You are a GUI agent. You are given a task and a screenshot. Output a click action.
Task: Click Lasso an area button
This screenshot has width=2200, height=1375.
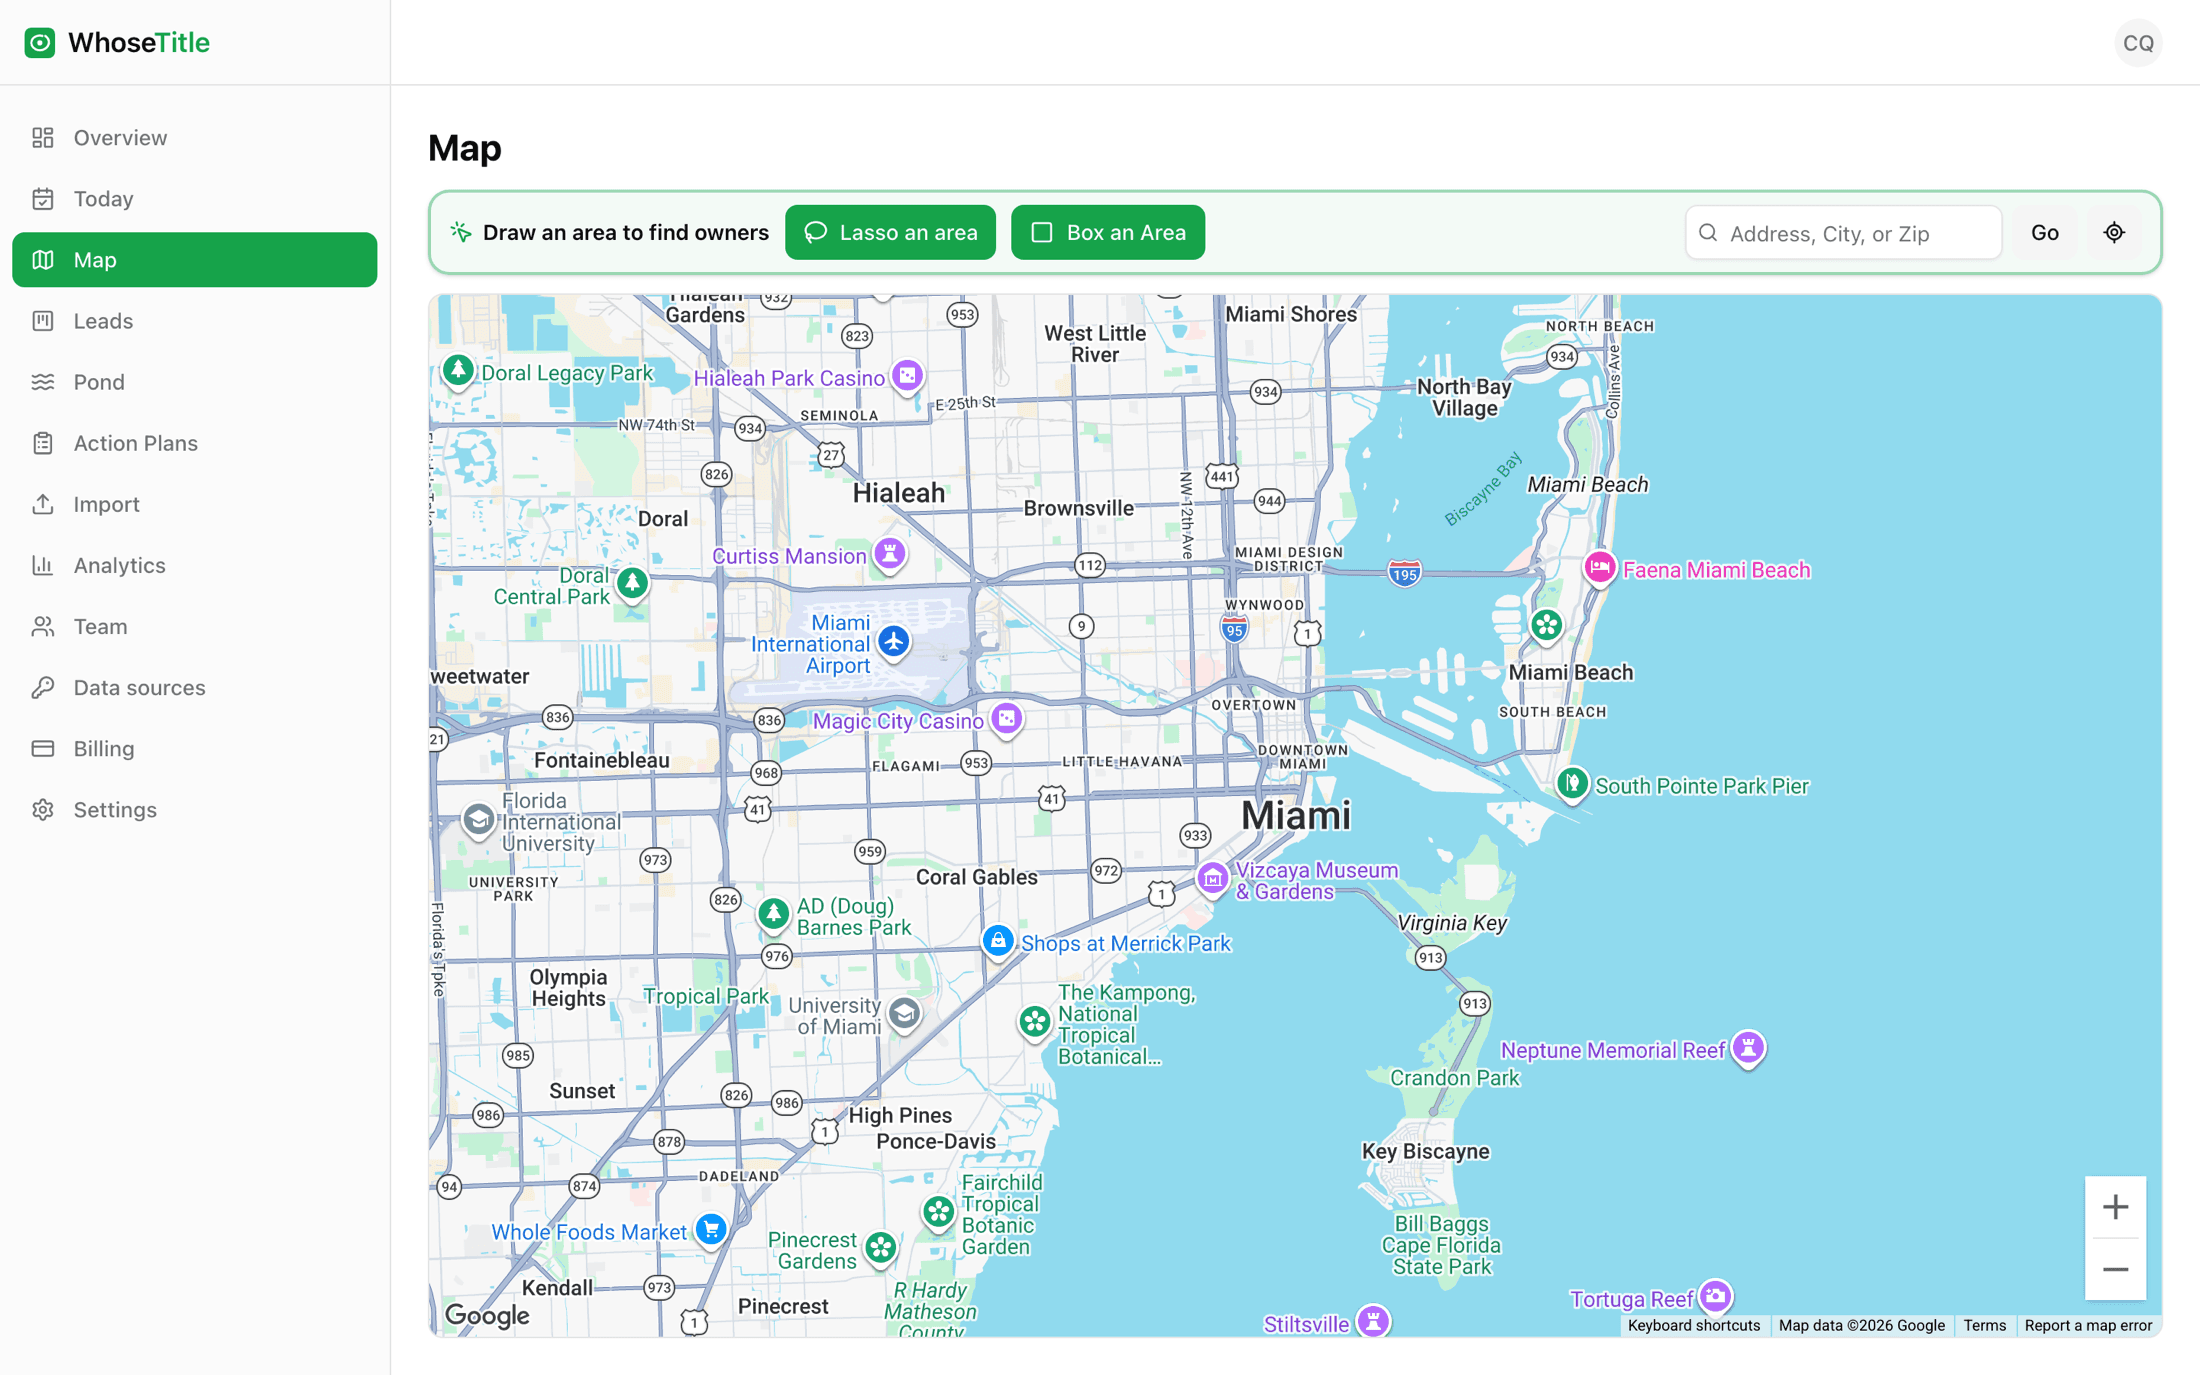pyautogui.click(x=890, y=232)
